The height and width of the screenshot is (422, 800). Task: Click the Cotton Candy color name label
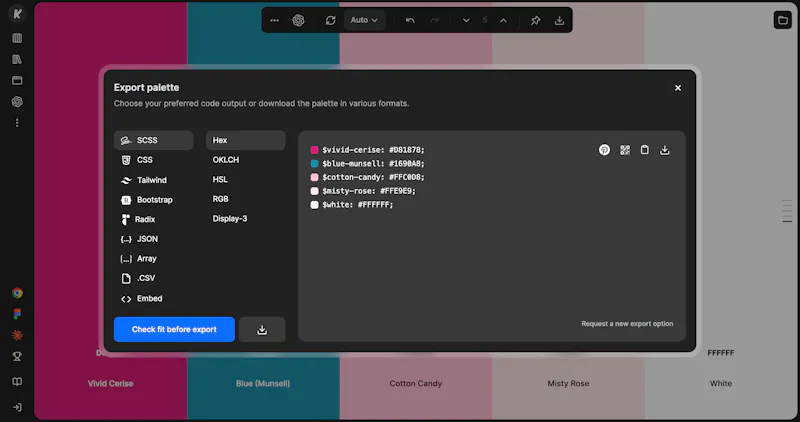point(416,383)
